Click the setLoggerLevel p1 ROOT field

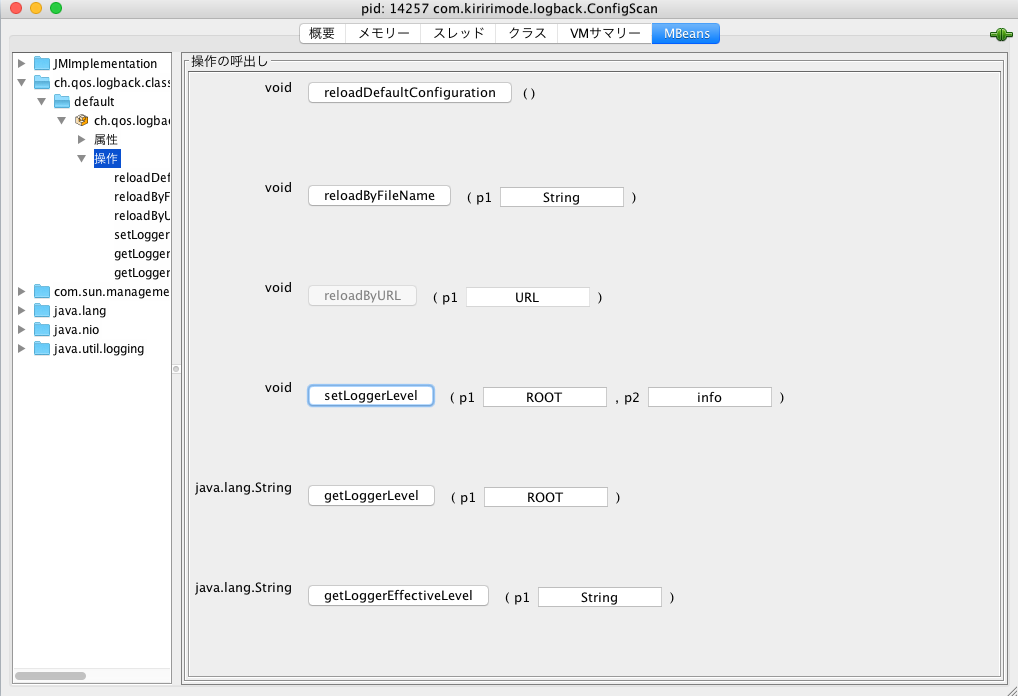coord(545,397)
